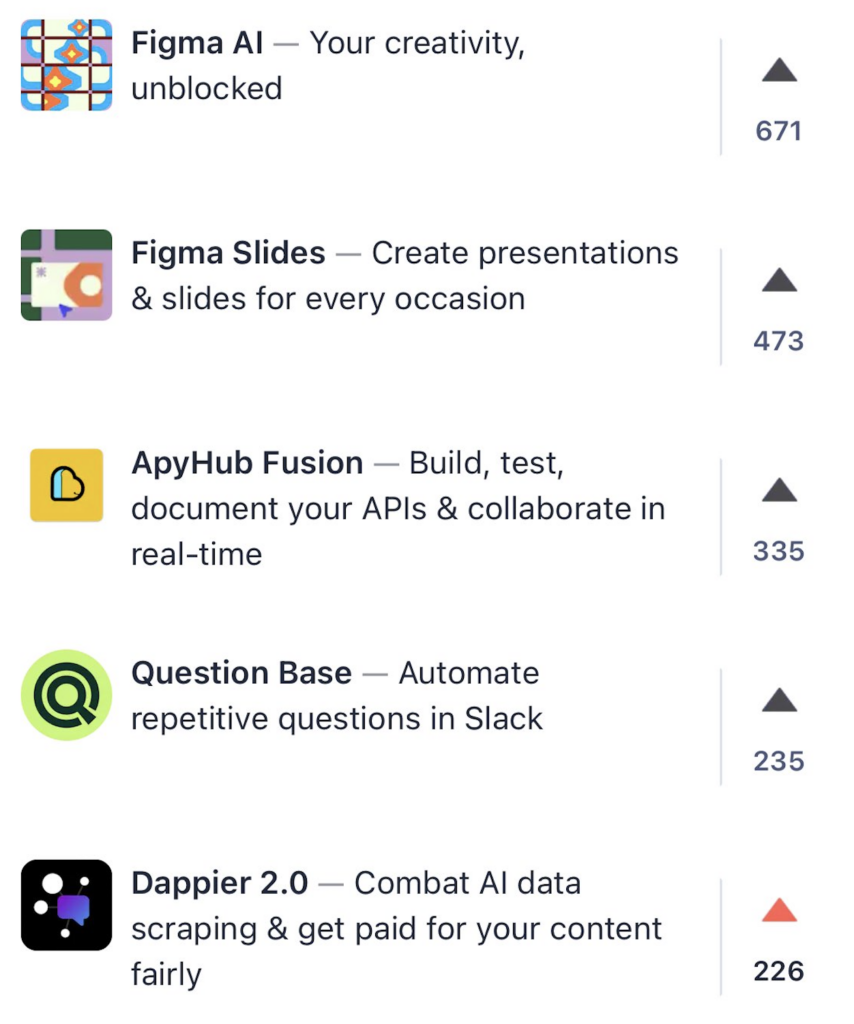Click the black Dappier 2.0 logo

tap(64, 910)
